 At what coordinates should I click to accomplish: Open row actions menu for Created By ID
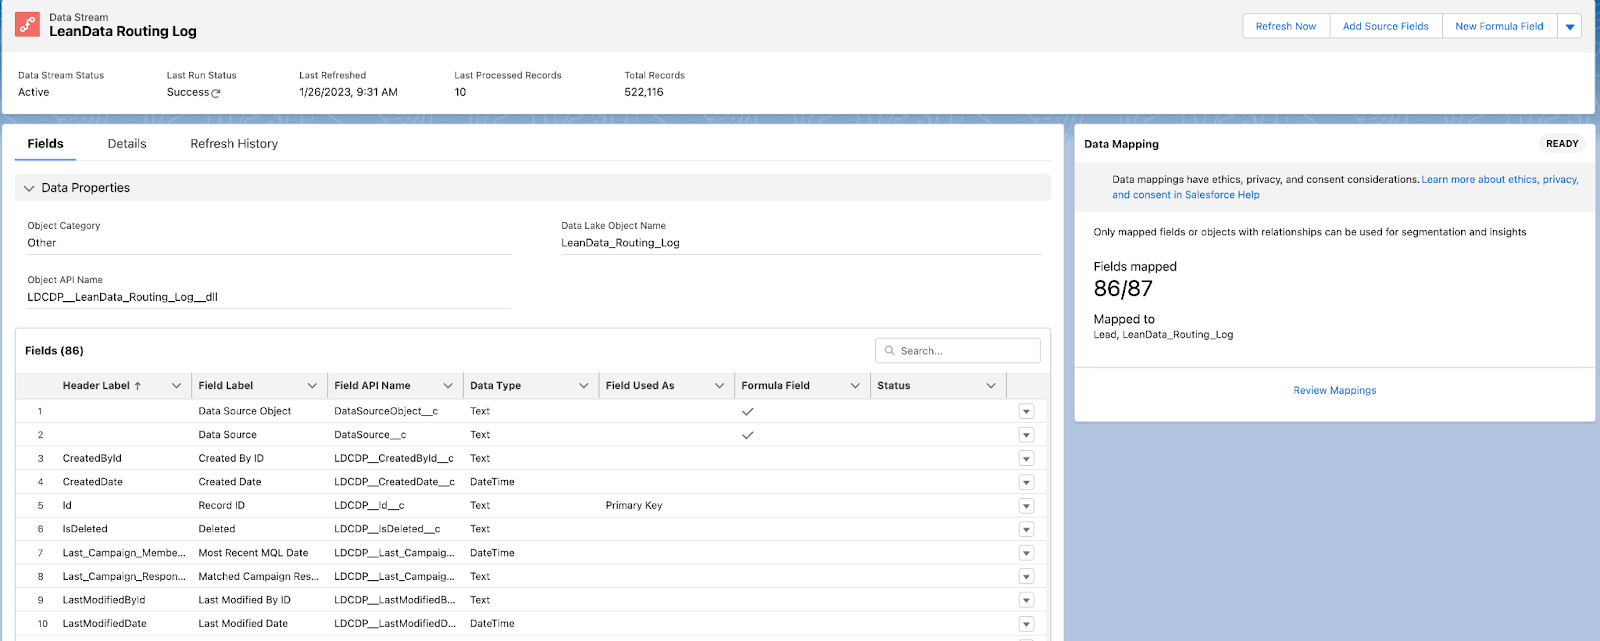point(1026,458)
